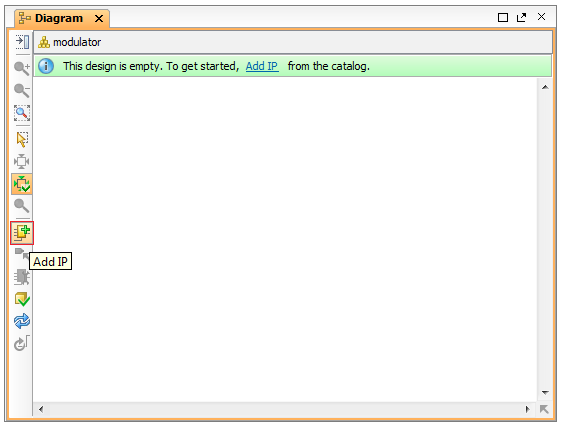562x427 pixels.
Task: Click the Make External port icon
Action: pos(21,253)
